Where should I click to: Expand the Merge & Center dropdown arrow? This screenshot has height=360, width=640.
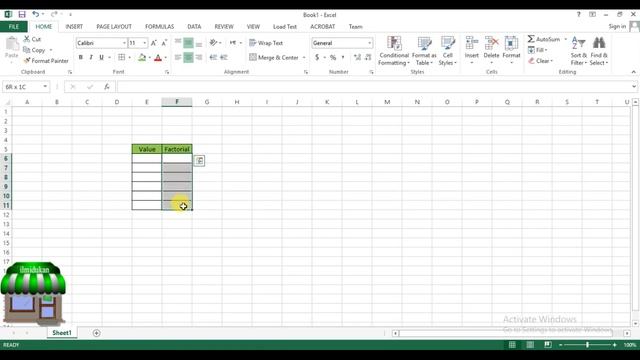point(304,58)
